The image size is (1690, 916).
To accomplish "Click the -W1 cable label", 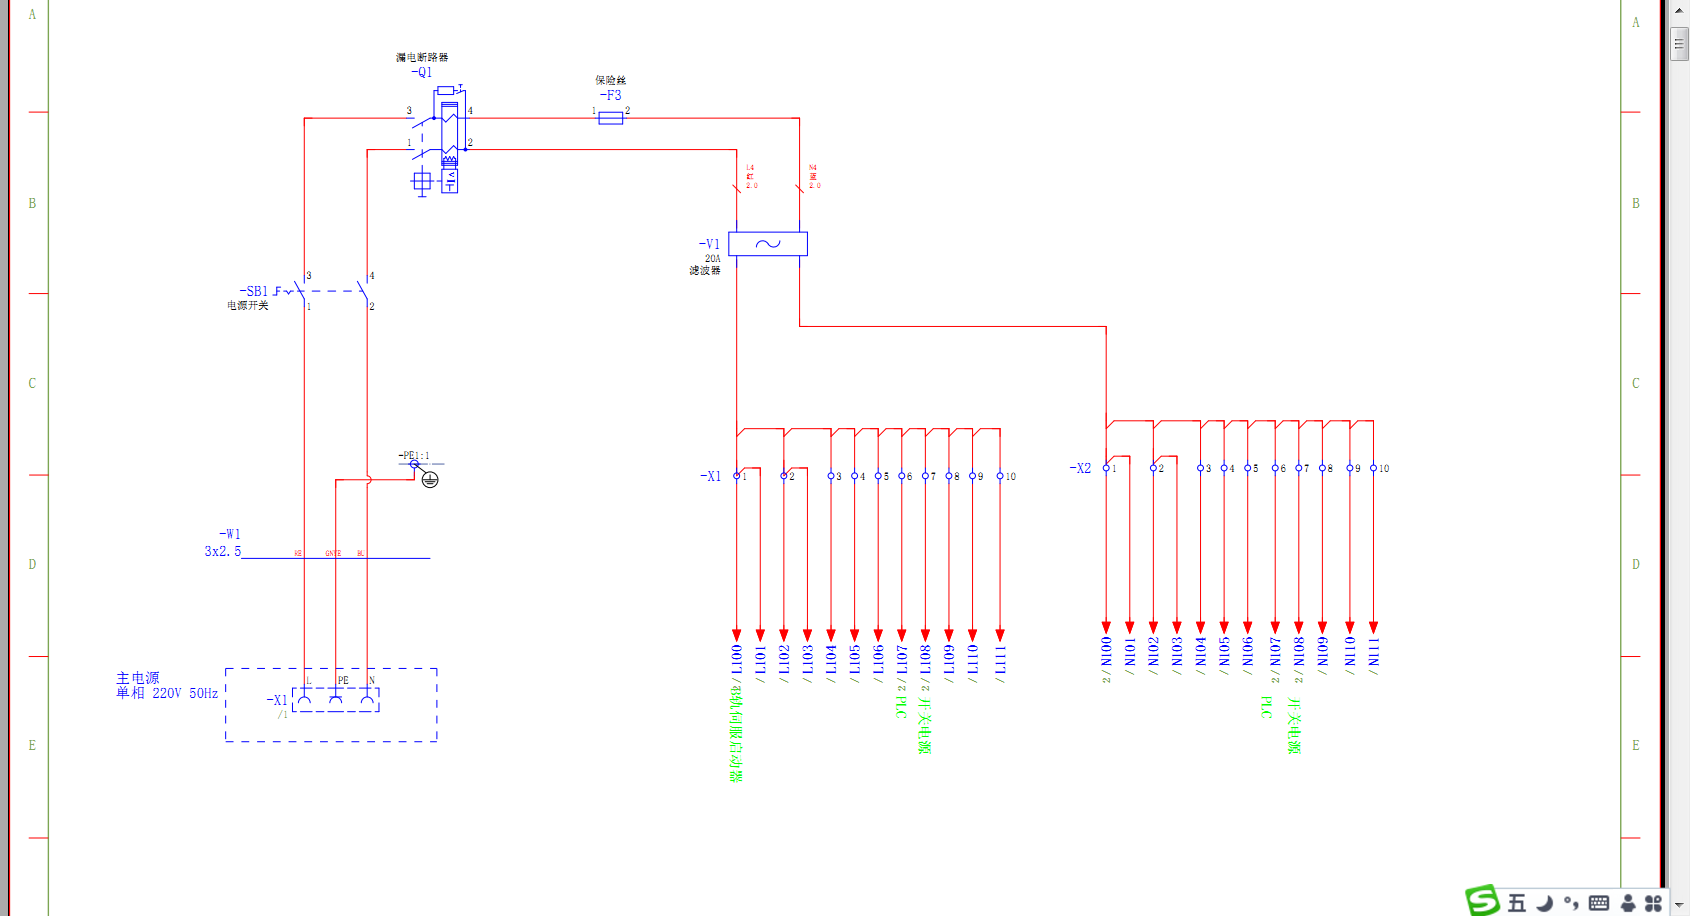I will pyautogui.click(x=230, y=534).
